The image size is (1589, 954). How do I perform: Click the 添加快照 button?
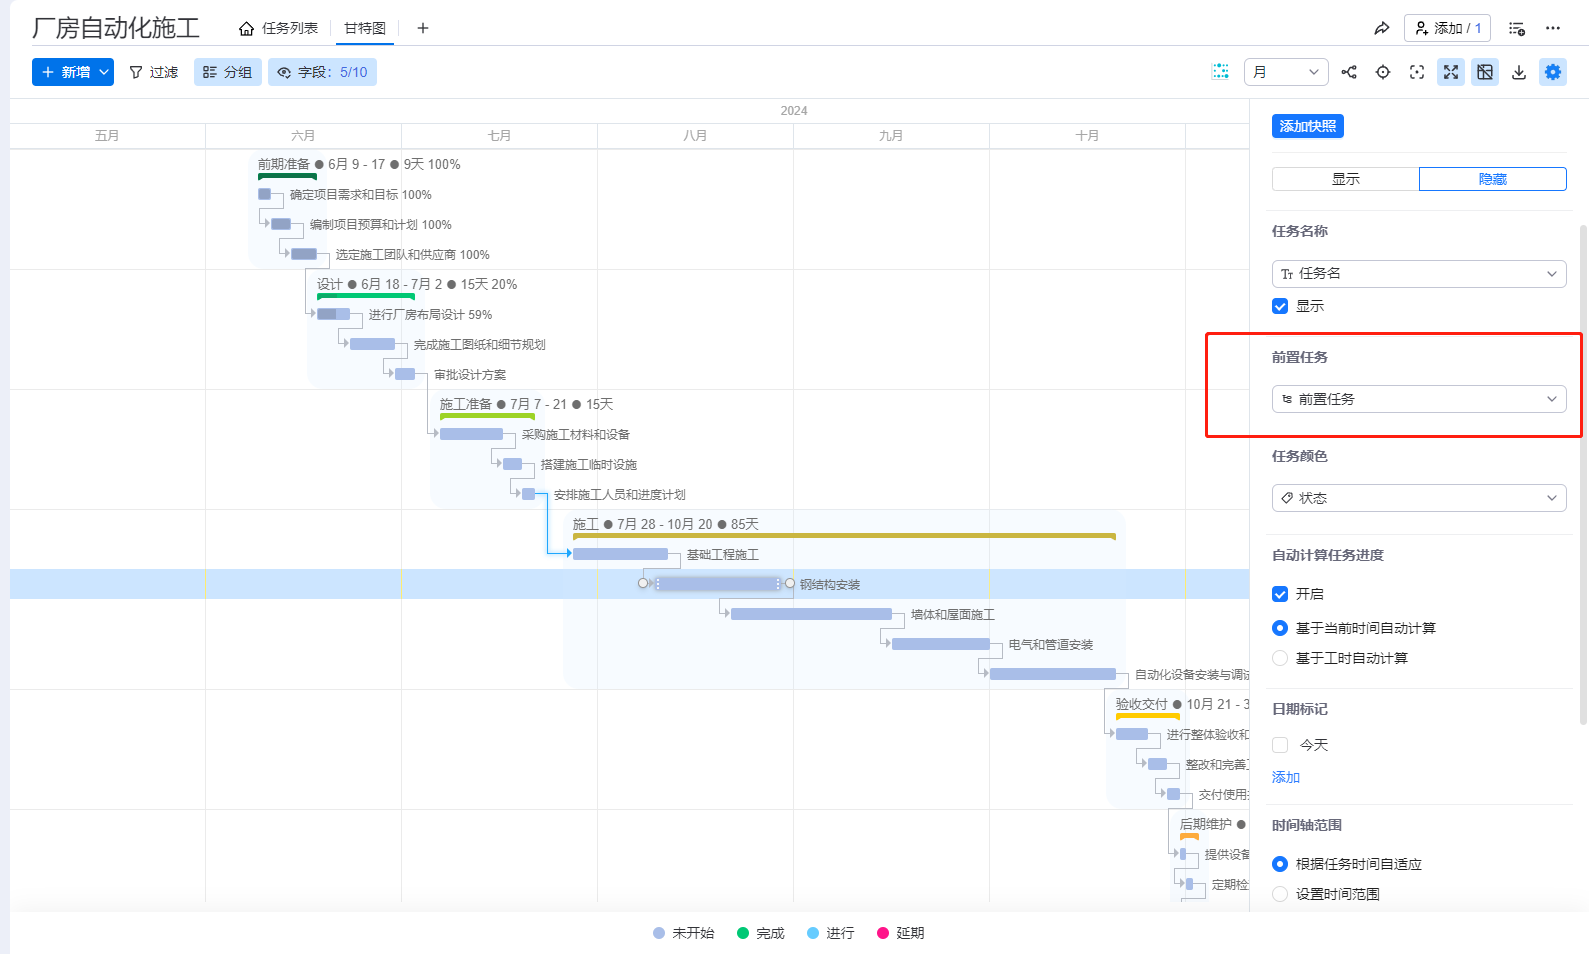[1307, 126]
